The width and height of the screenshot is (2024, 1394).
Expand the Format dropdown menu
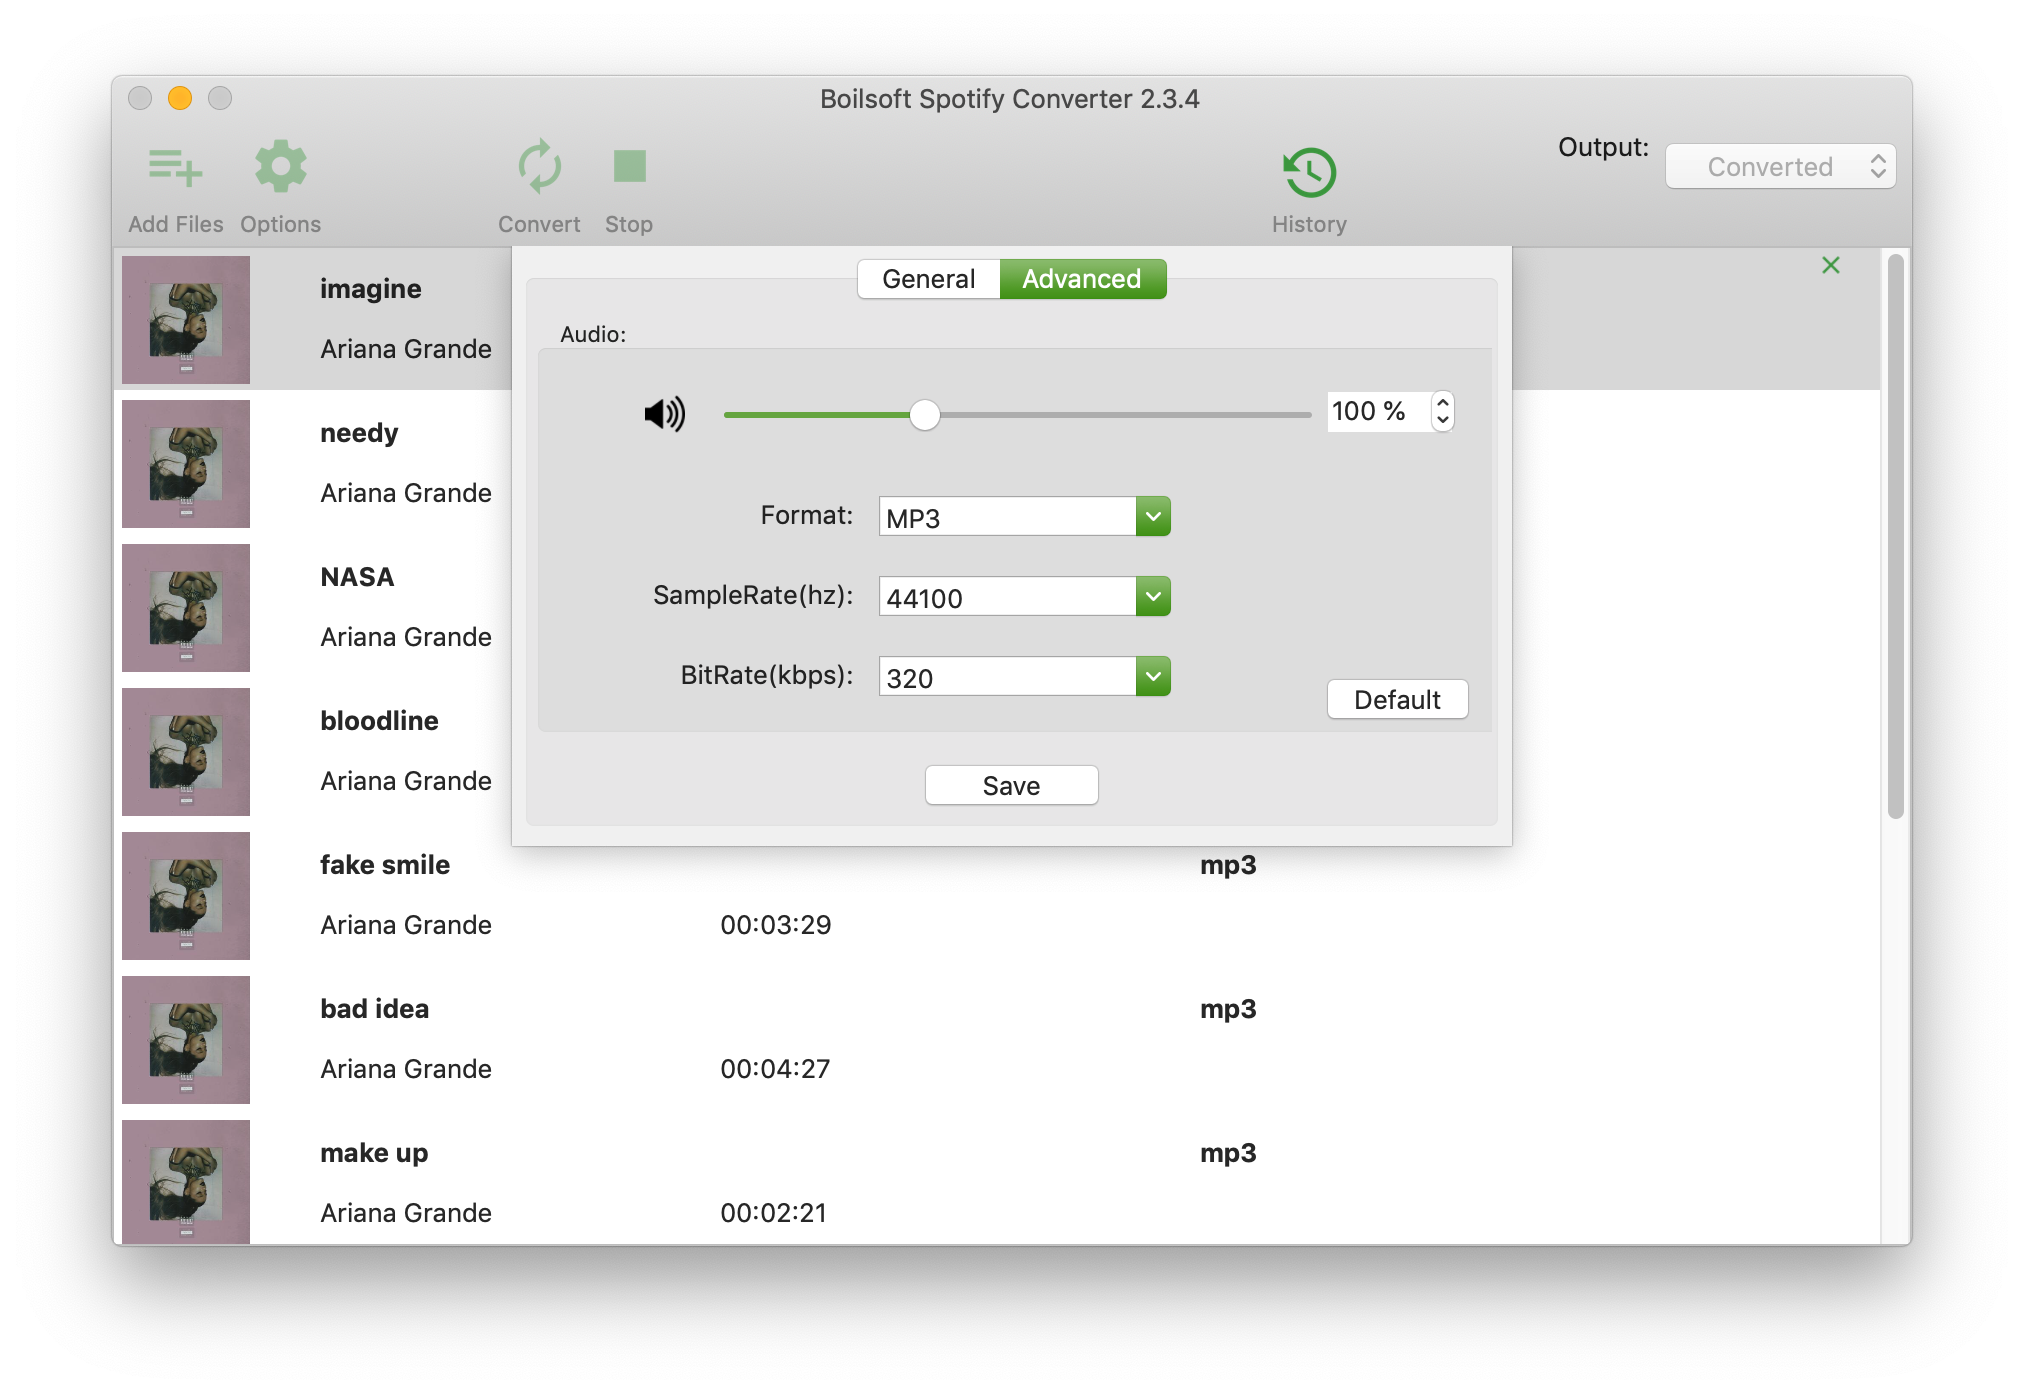1152,515
